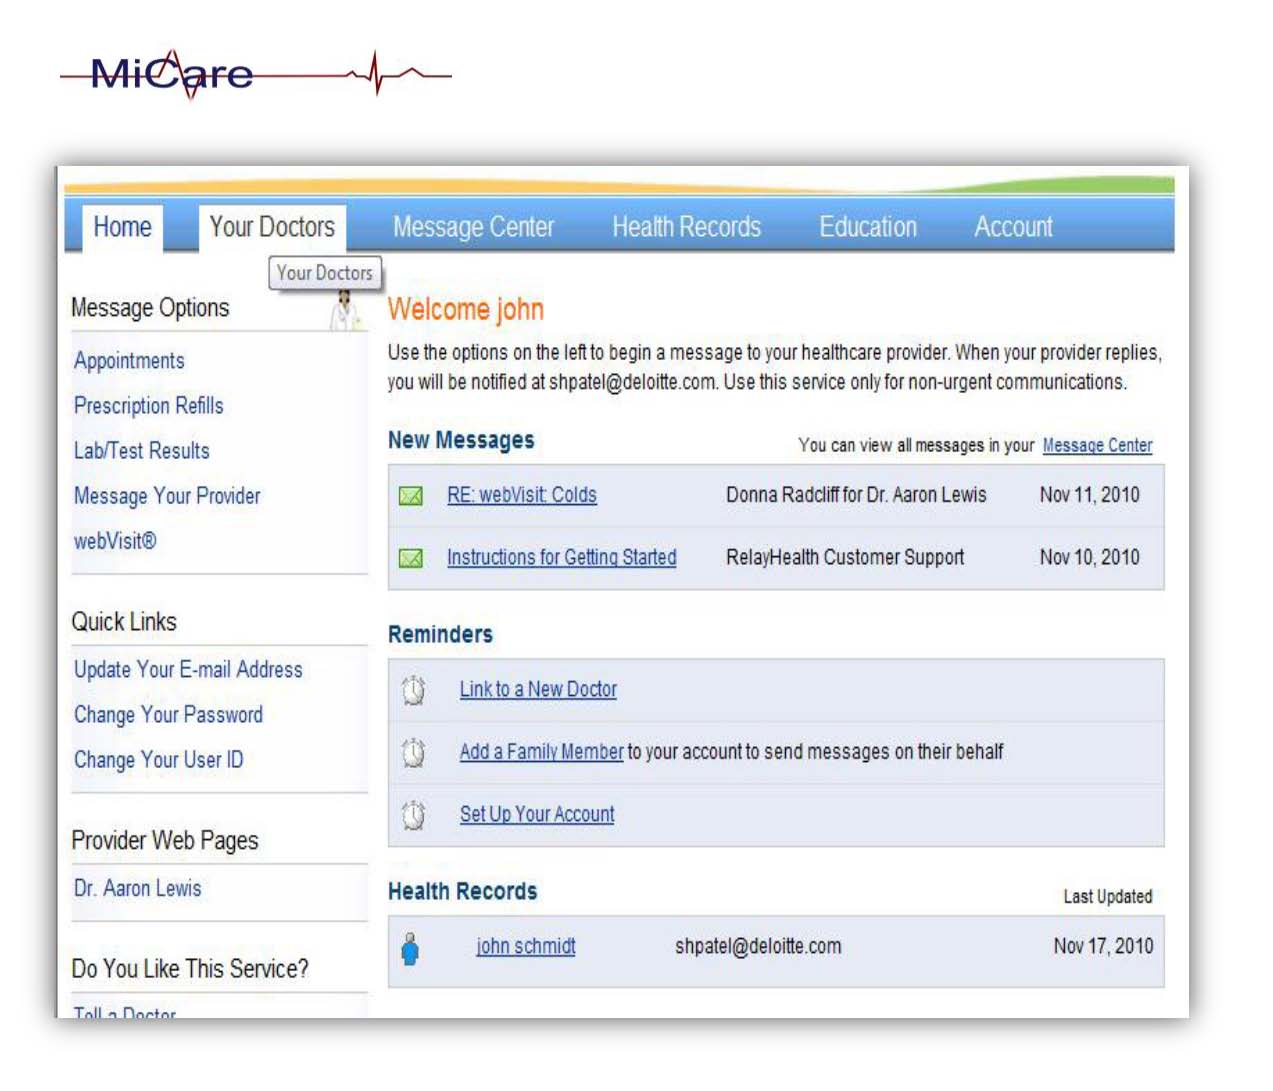Open Prescription Refills in Message Options
1273x1091 pixels.
[x=148, y=405]
